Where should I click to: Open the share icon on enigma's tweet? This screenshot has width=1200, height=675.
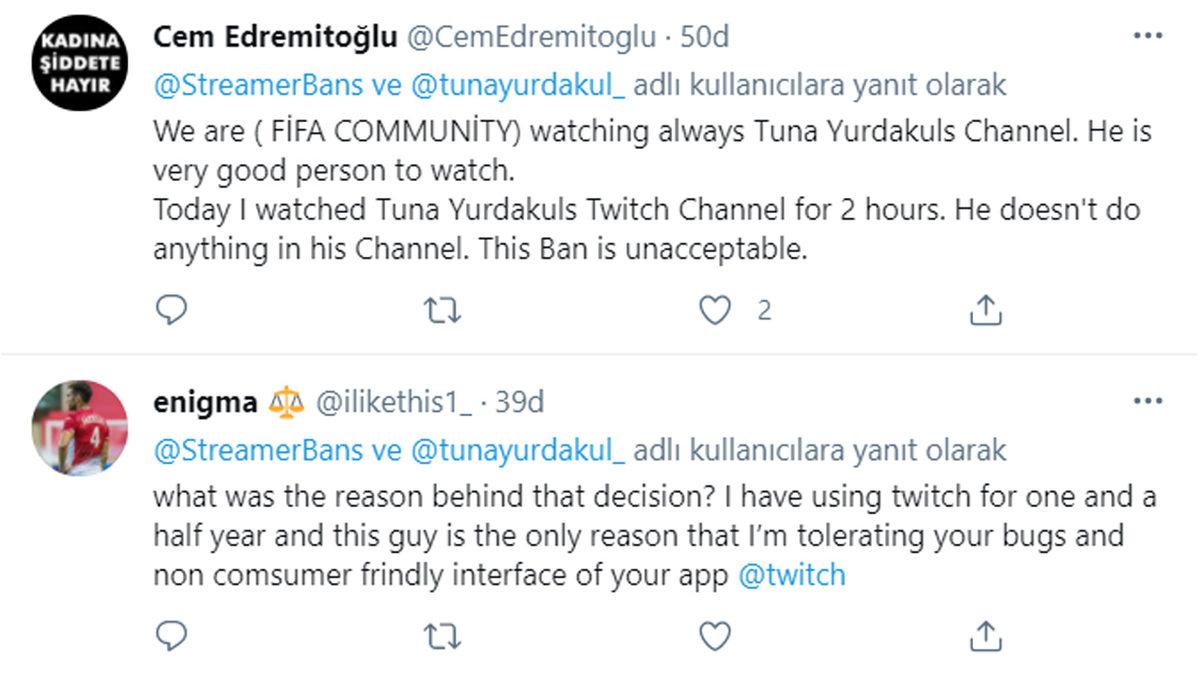point(986,633)
